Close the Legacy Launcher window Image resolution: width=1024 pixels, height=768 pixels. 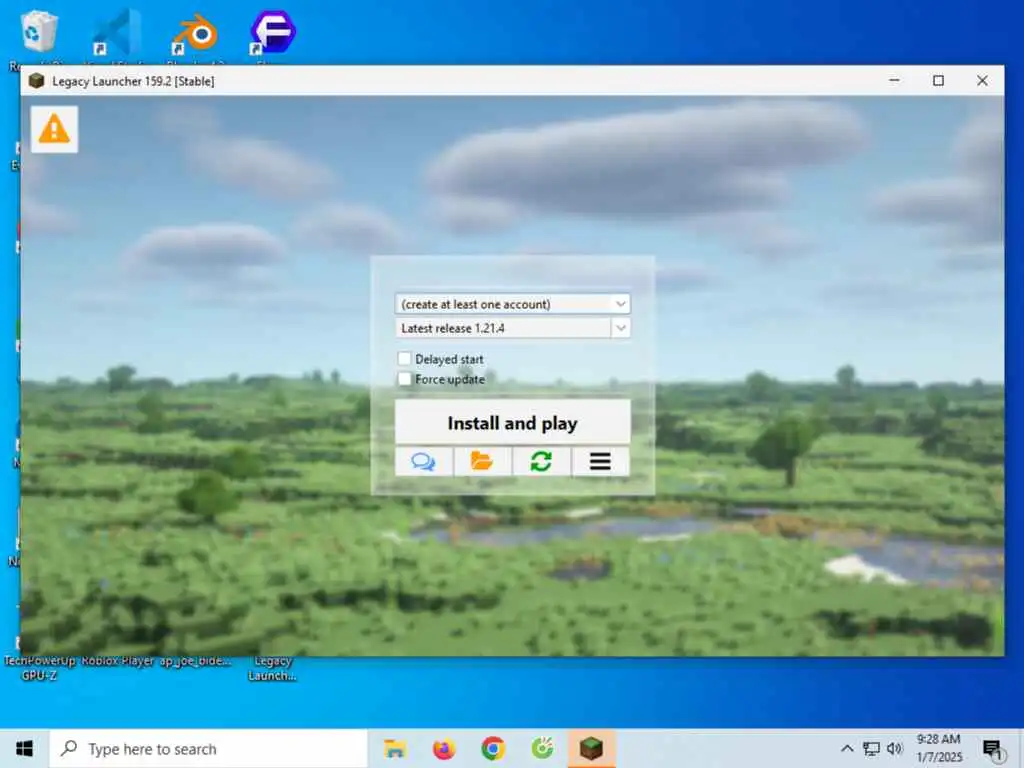(982, 80)
